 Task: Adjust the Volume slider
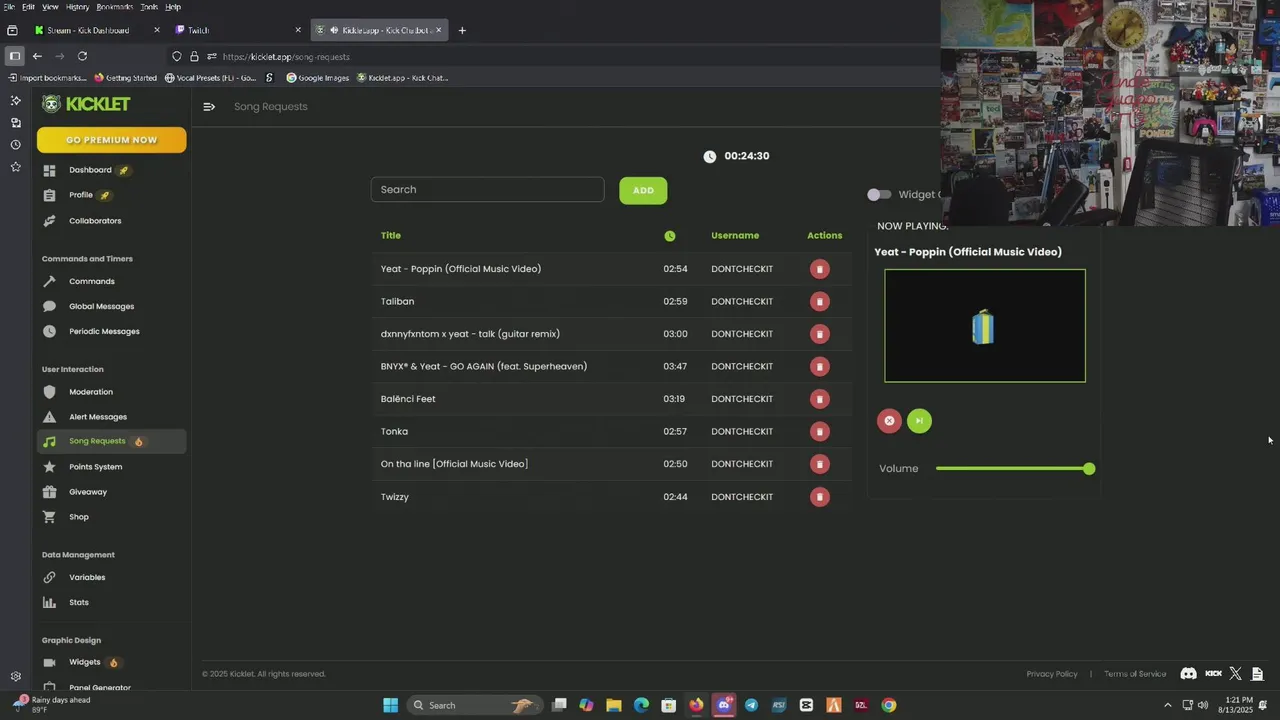(1015, 469)
